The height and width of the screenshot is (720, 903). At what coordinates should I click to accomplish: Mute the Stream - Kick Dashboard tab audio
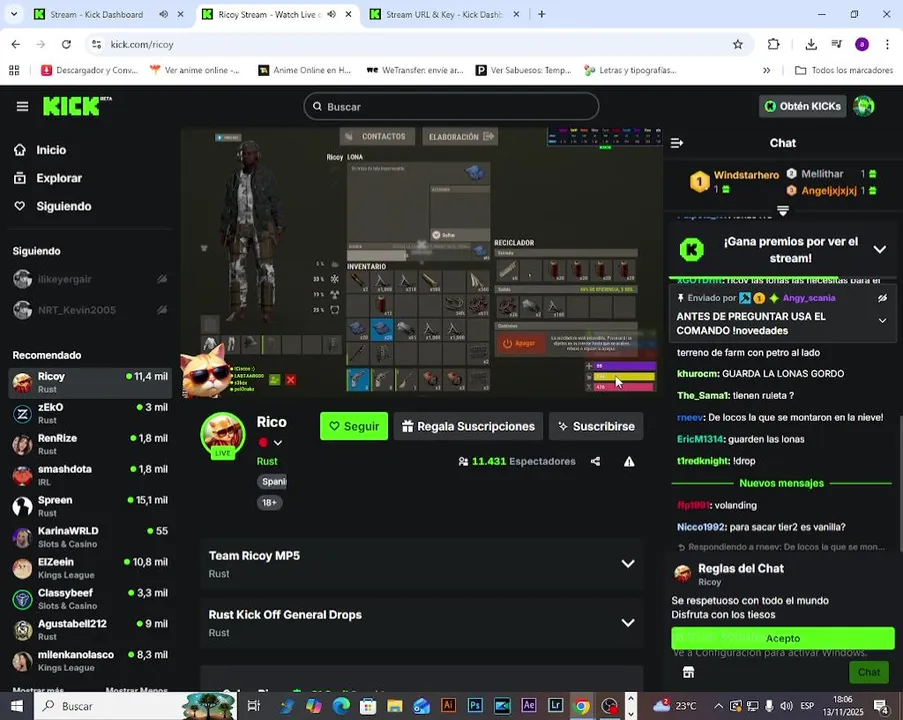[x=164, y=14]
